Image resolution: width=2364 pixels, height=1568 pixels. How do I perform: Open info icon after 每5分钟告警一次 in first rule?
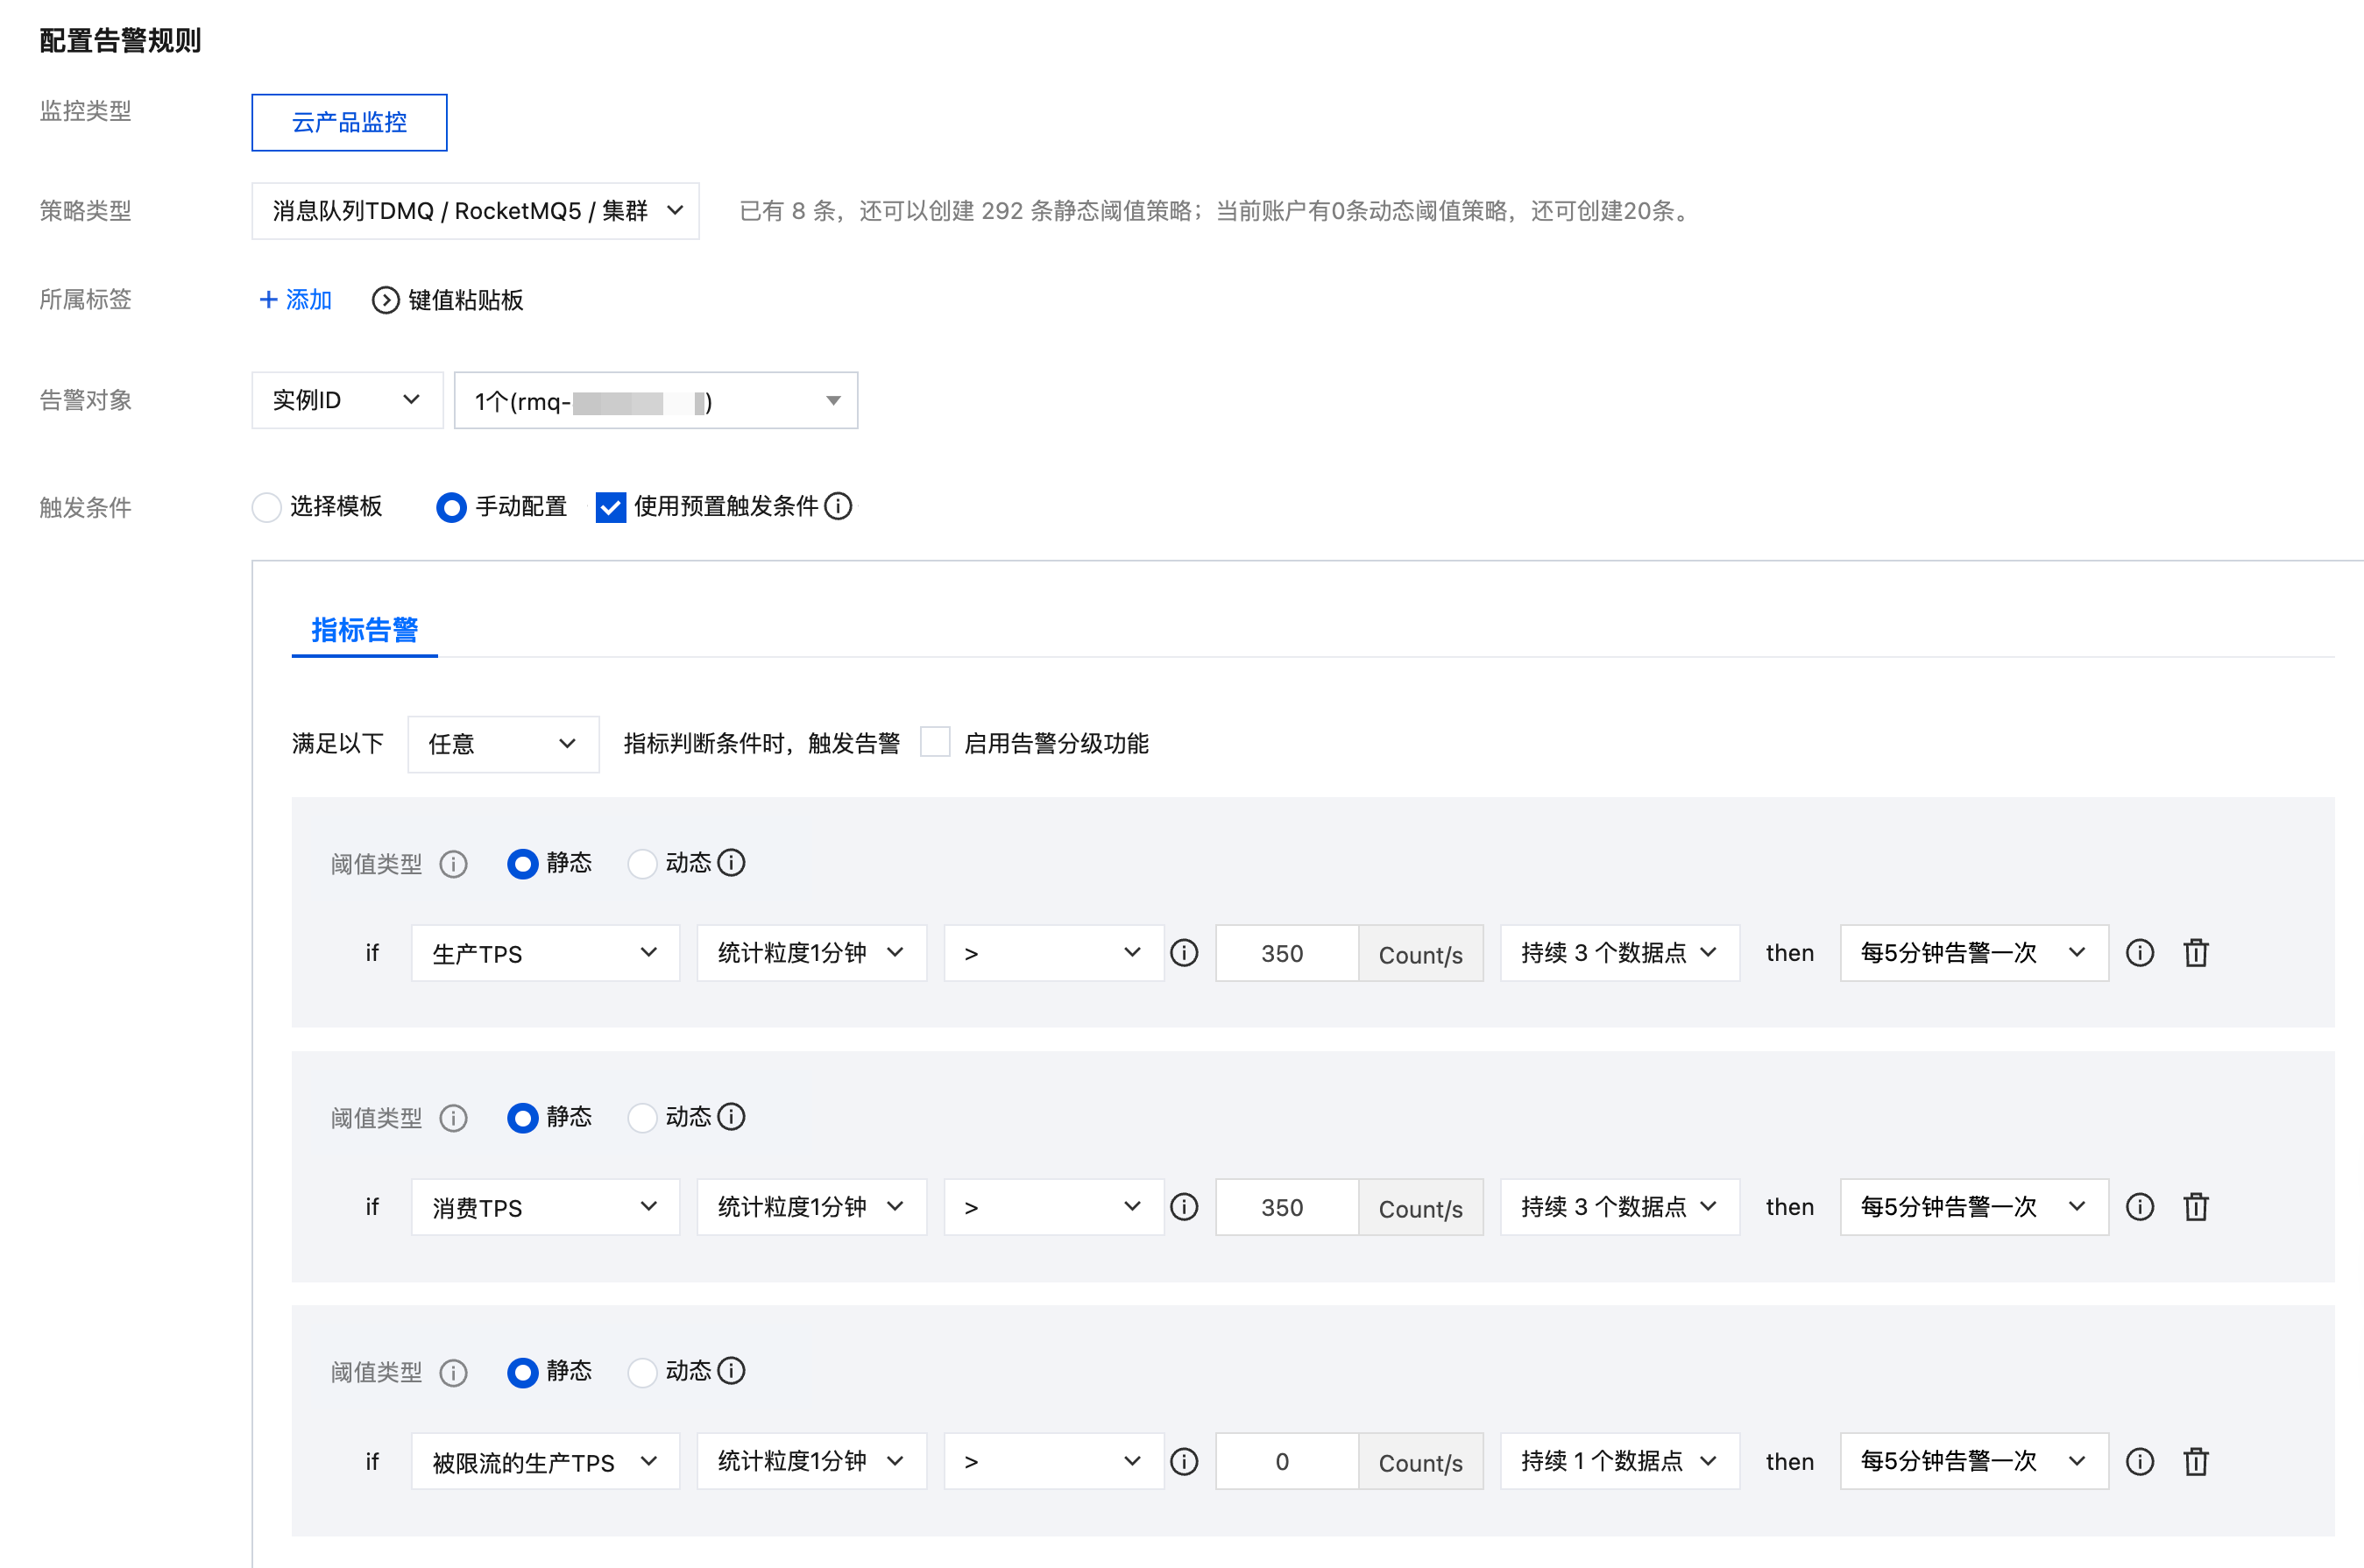(2140, 952)
